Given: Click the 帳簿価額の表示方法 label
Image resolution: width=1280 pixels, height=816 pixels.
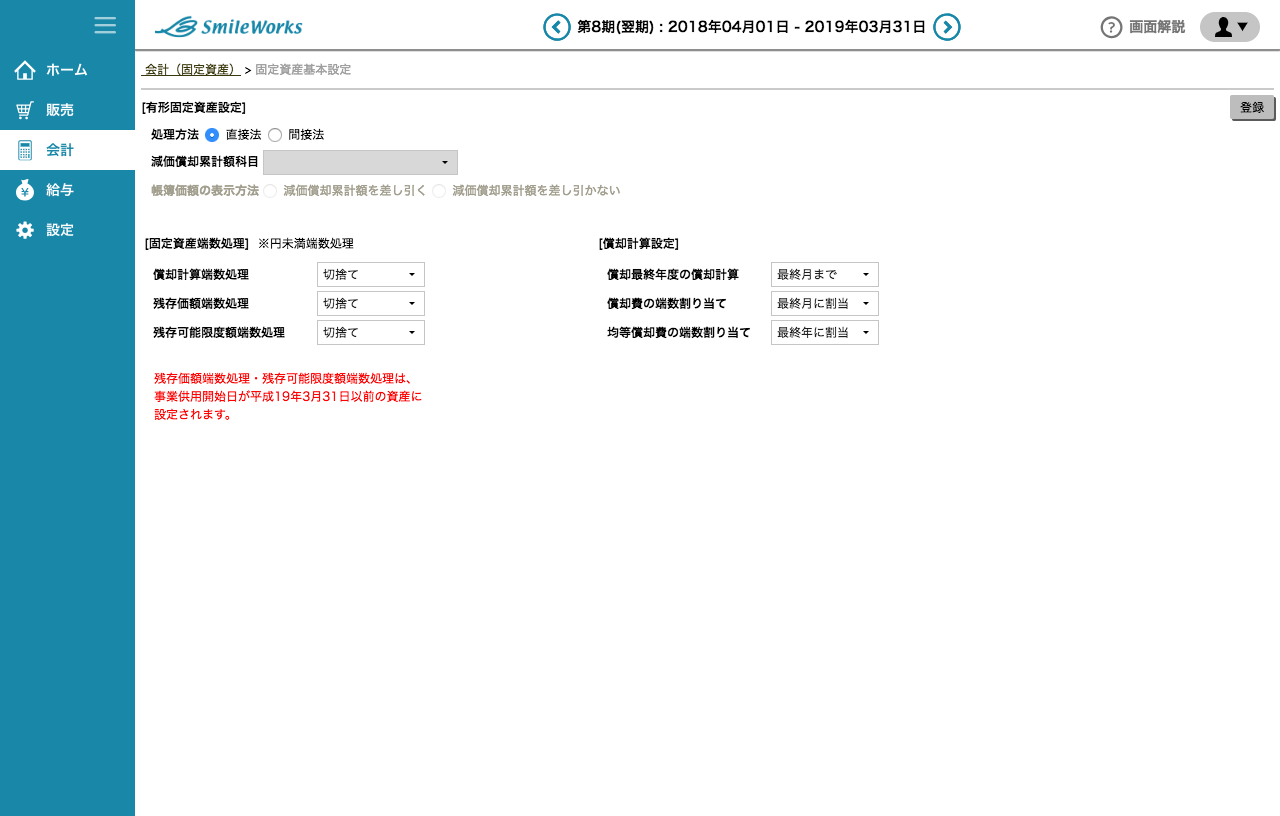Looking at the screenshot, I should (x=205, y=190).
